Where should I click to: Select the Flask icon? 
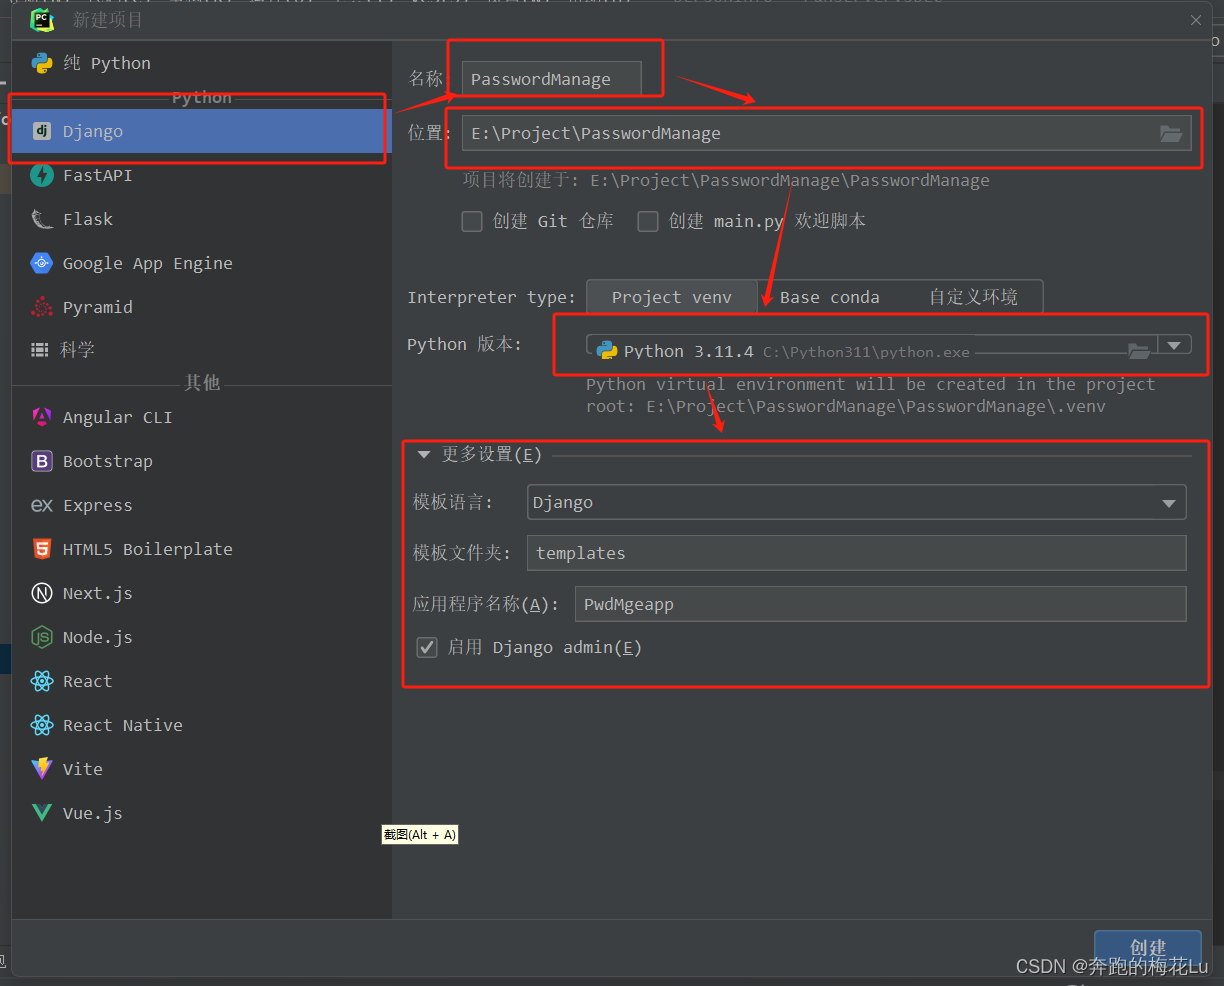pyautogui.click(x=42, y=219)
